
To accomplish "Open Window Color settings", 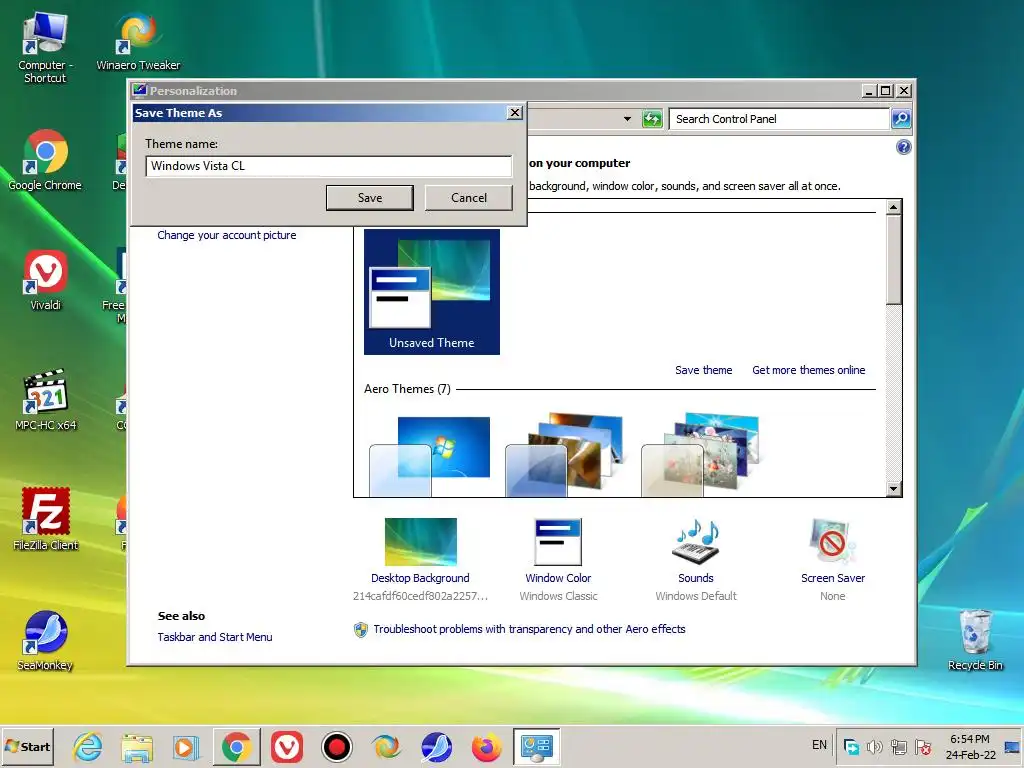I will [x=558, y=559].
